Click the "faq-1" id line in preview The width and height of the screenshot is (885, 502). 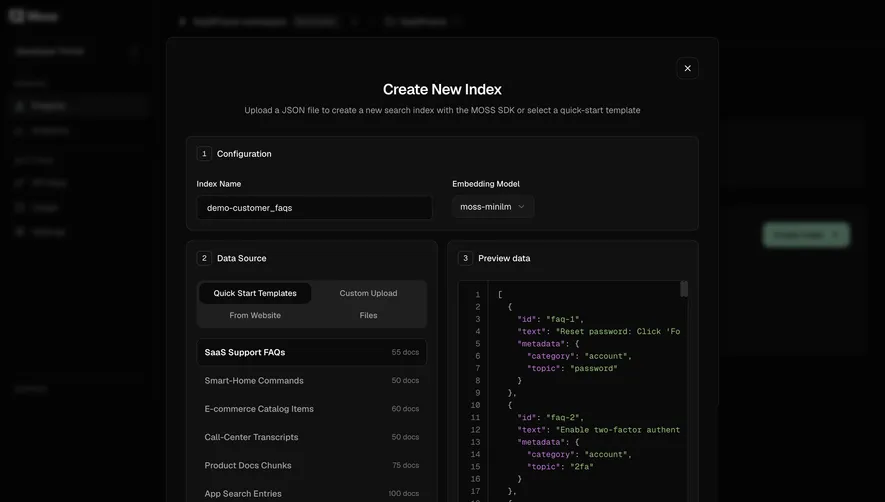pos(550,319)
